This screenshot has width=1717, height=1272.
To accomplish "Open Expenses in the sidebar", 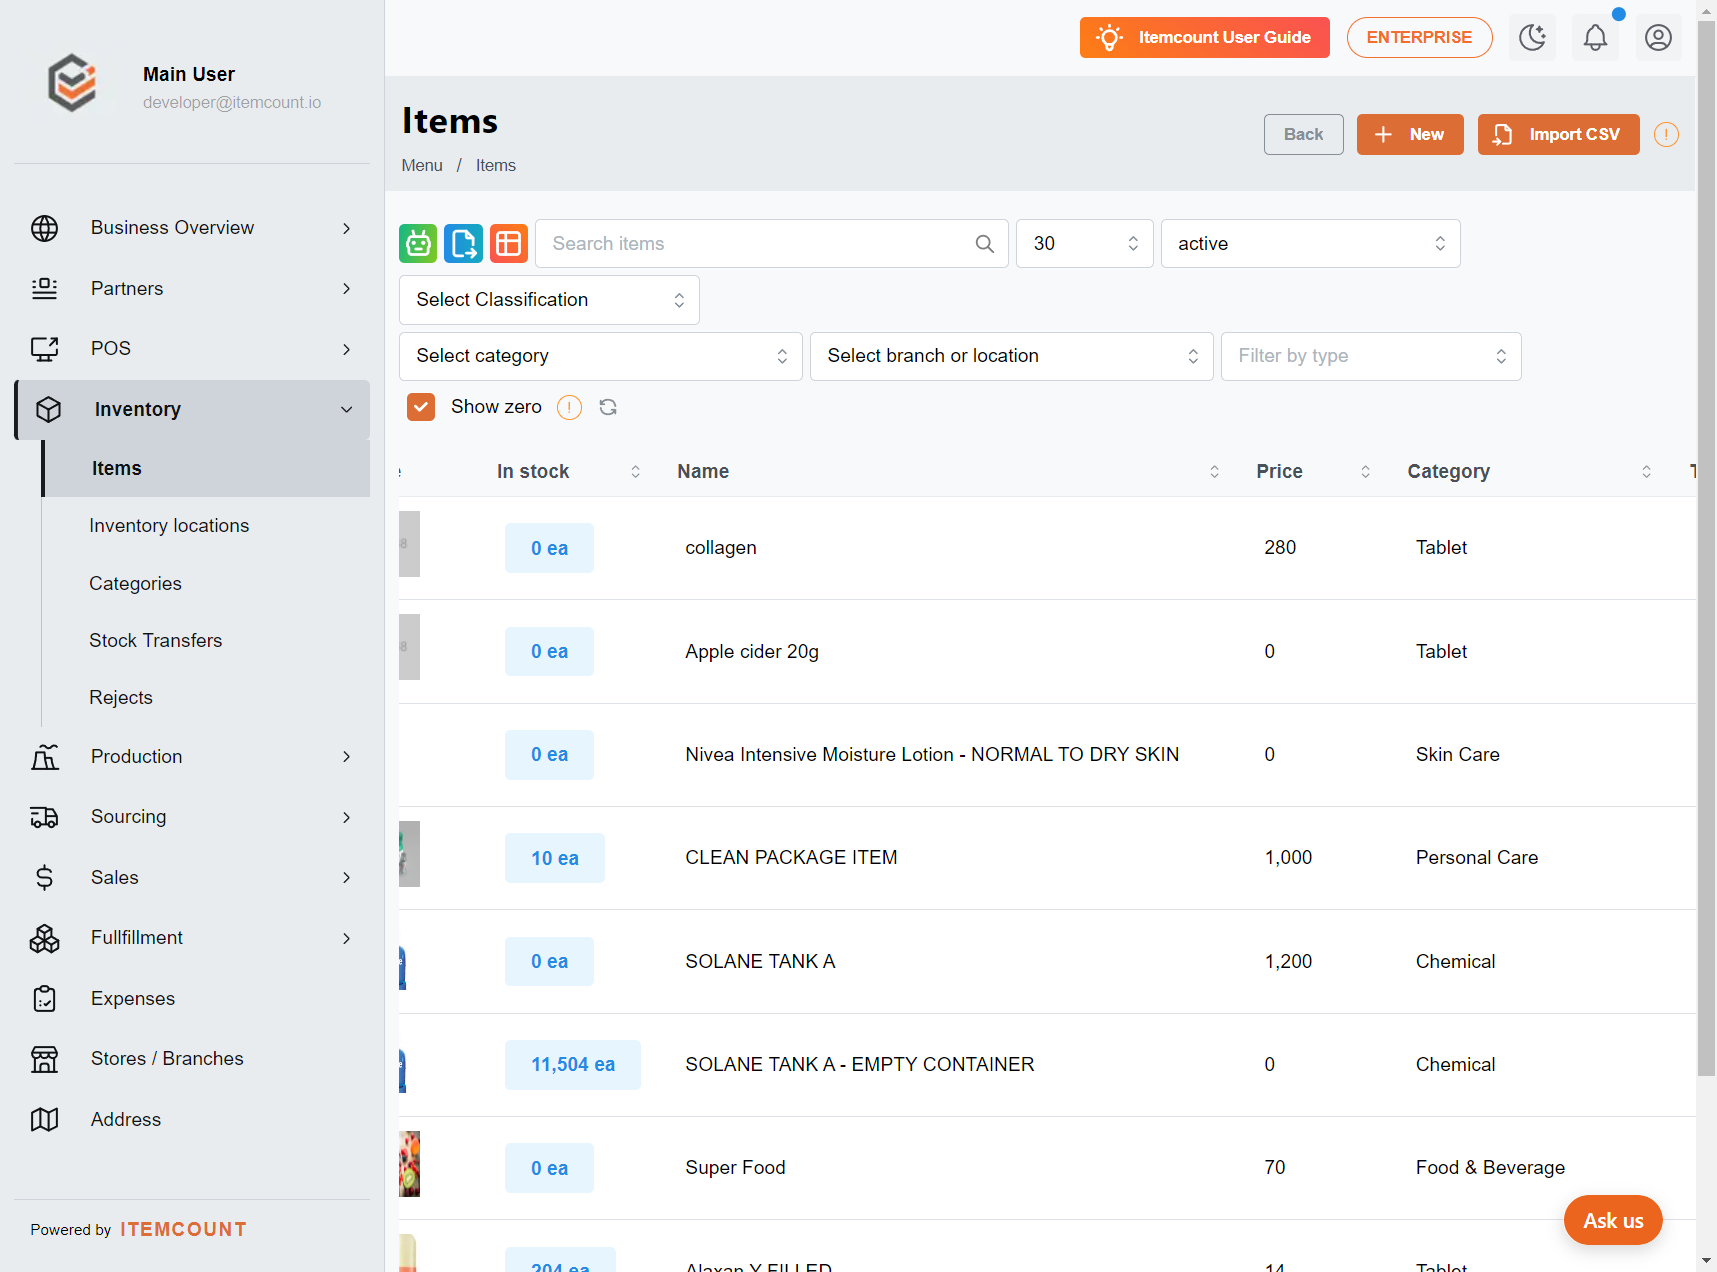I will (192, 999).
